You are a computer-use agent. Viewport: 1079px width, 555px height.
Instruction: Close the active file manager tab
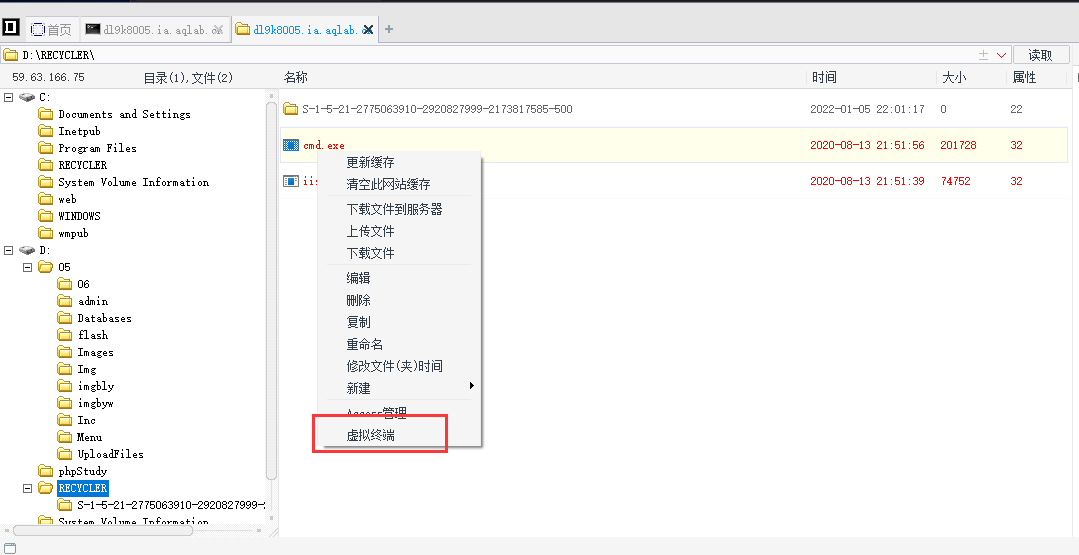(x=368, y=30)
